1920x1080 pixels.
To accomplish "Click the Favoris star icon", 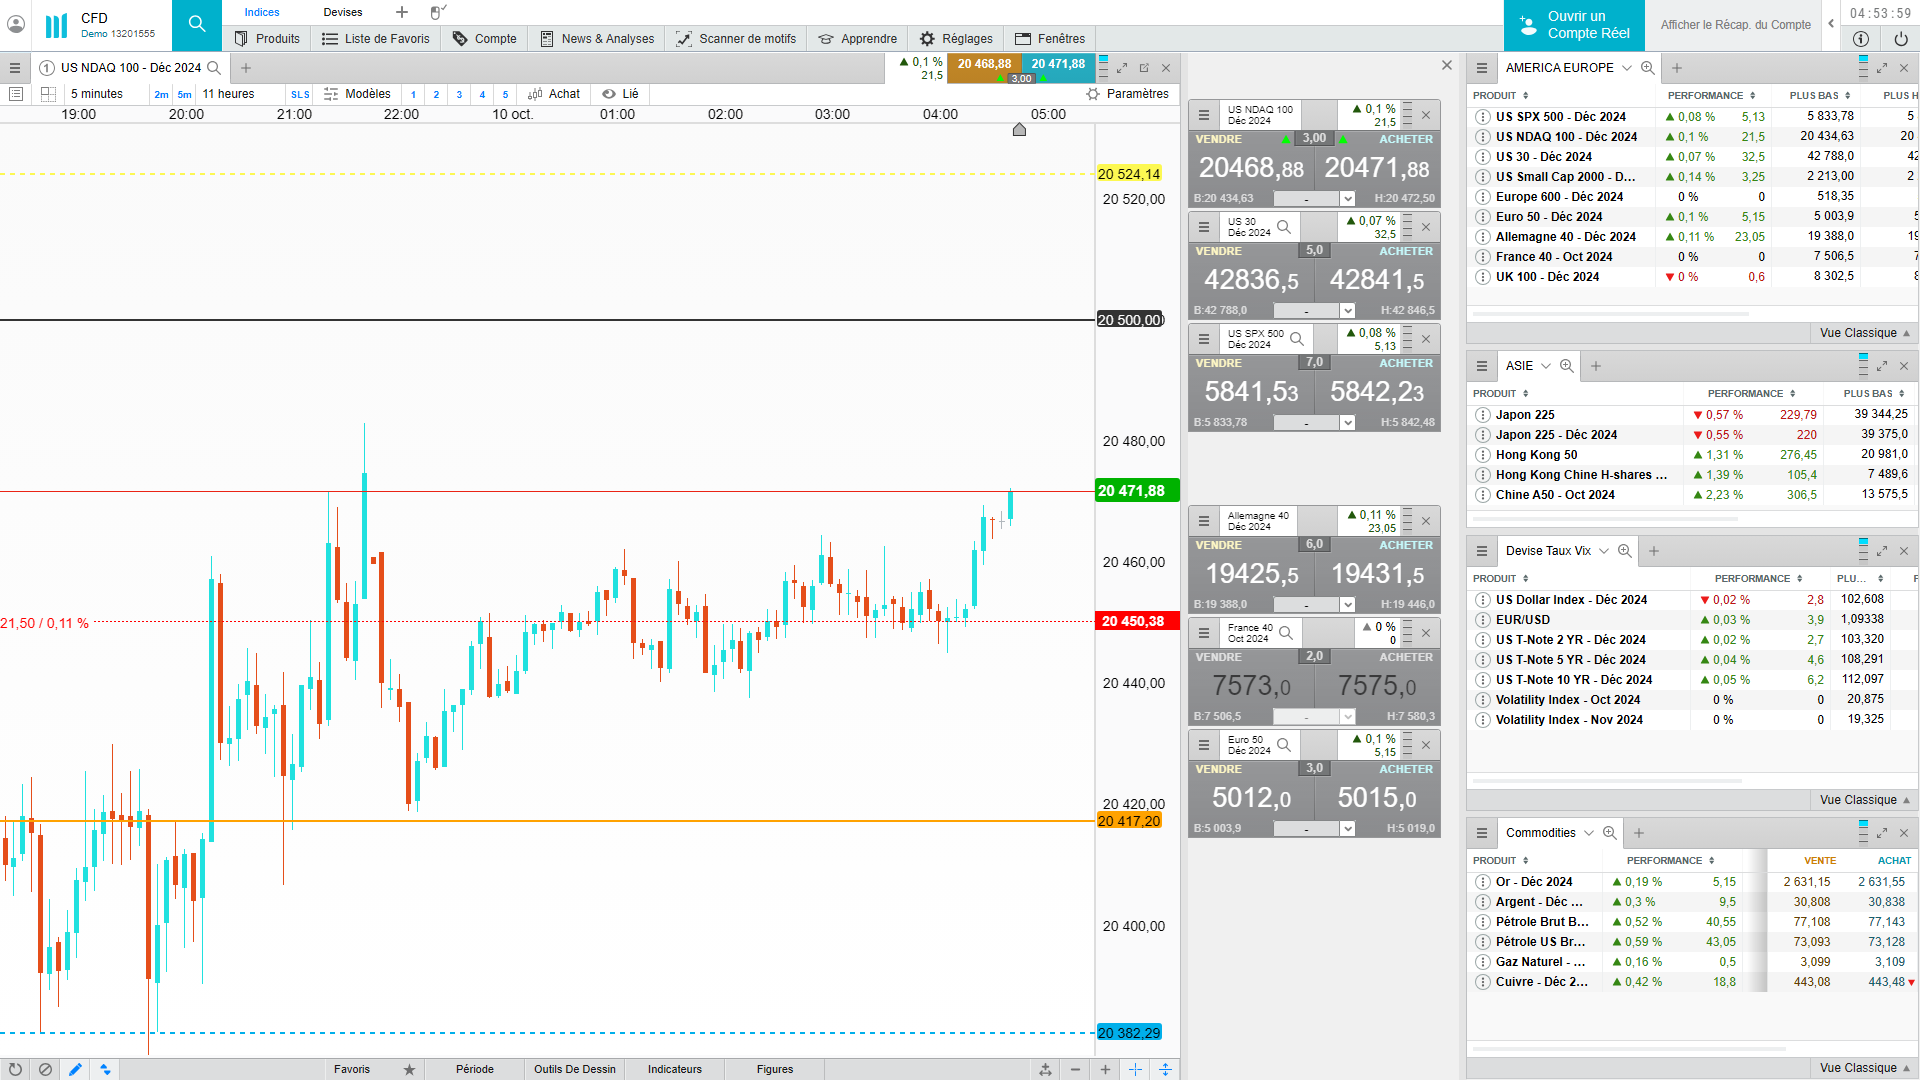I will pyautogui.click(x=409, y=1069).
